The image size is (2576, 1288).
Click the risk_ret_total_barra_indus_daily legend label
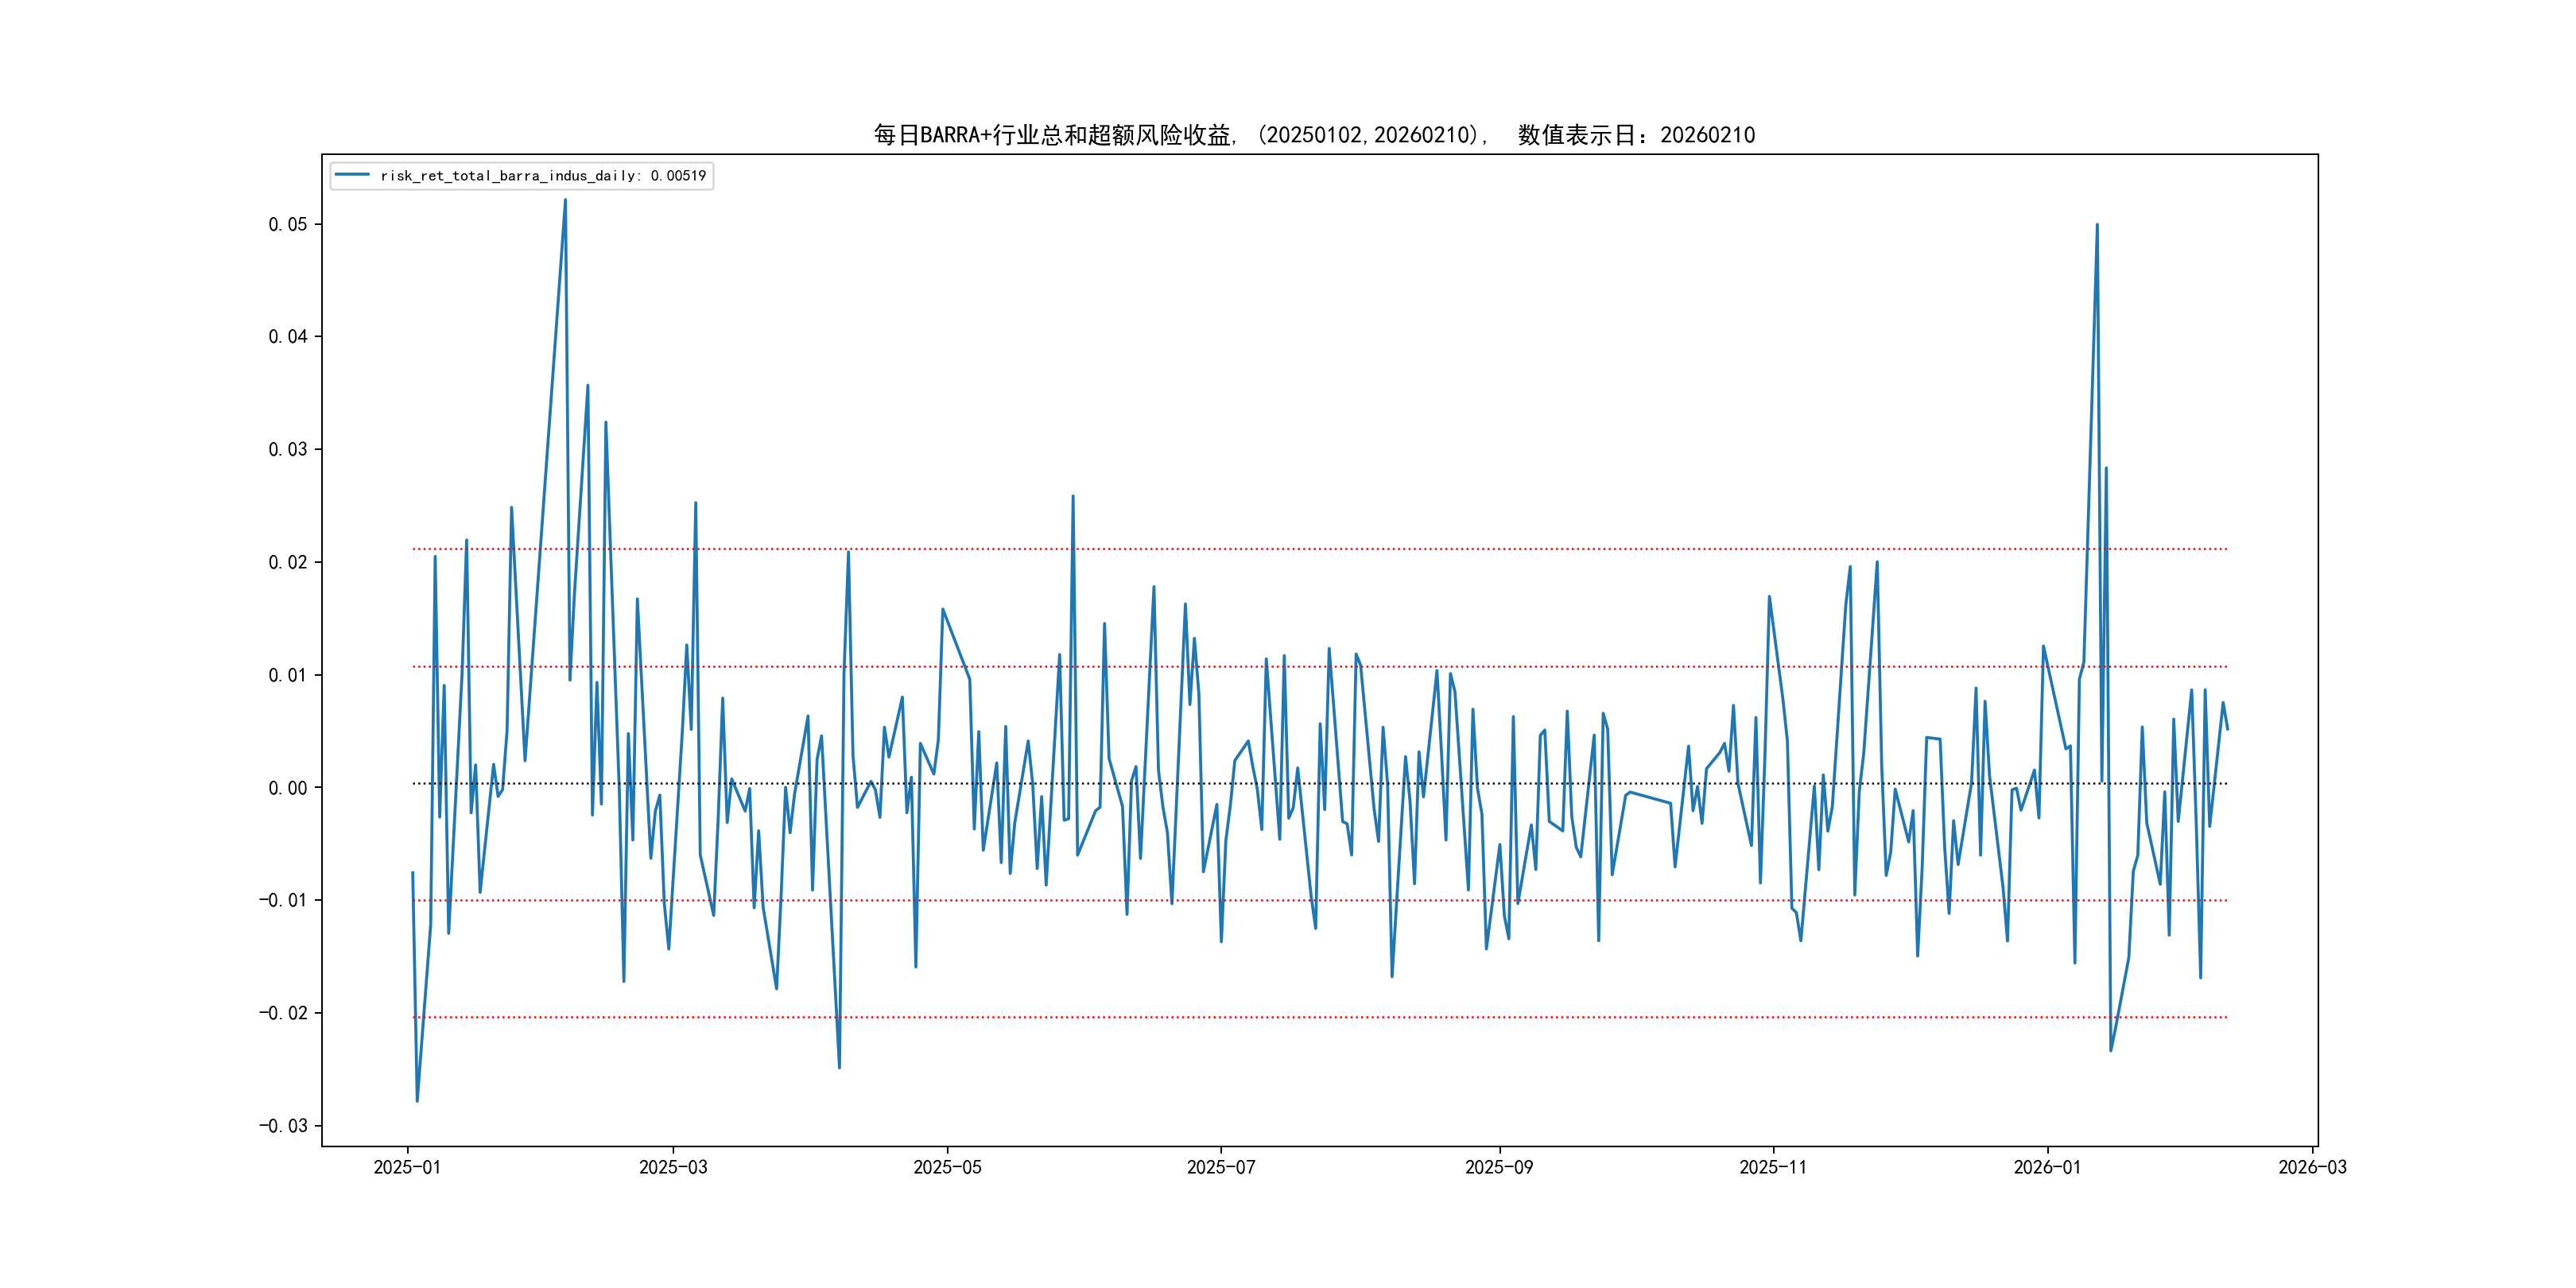pos(543,176)
